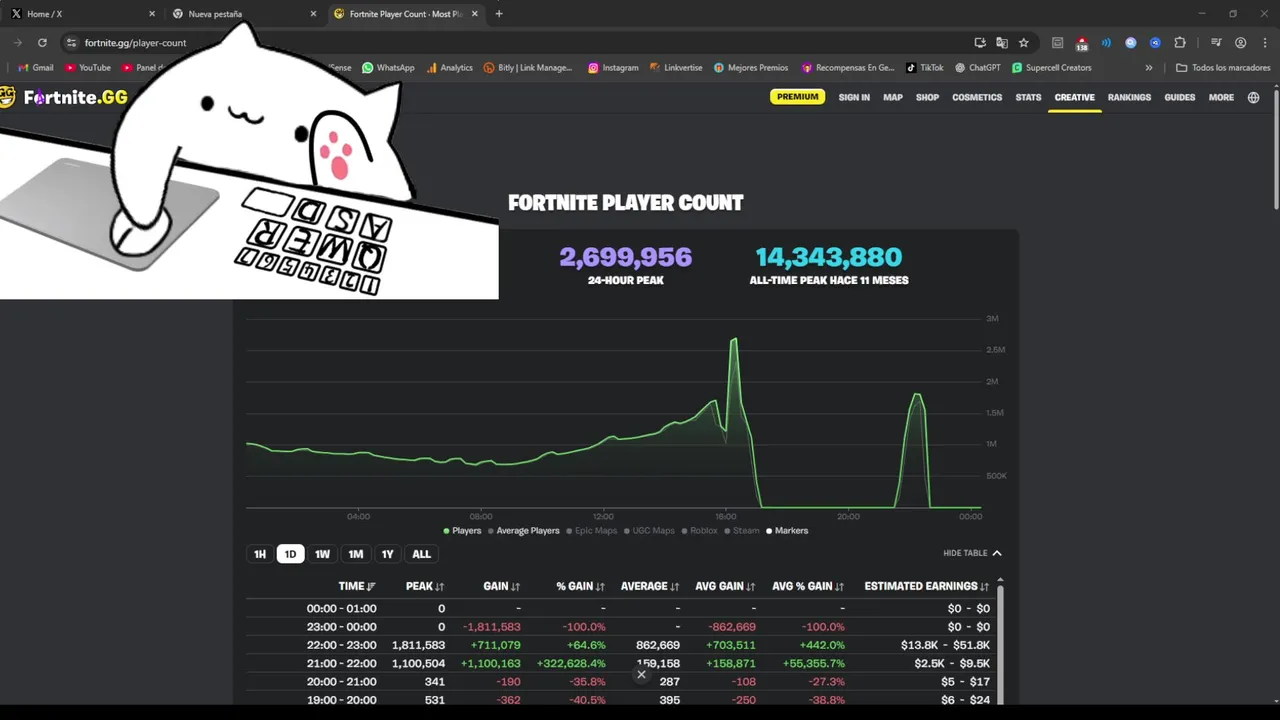The height and width of the screenshot is (720, 1280).
Task: Open the media control music-note icon
Action: [1216, 43]
